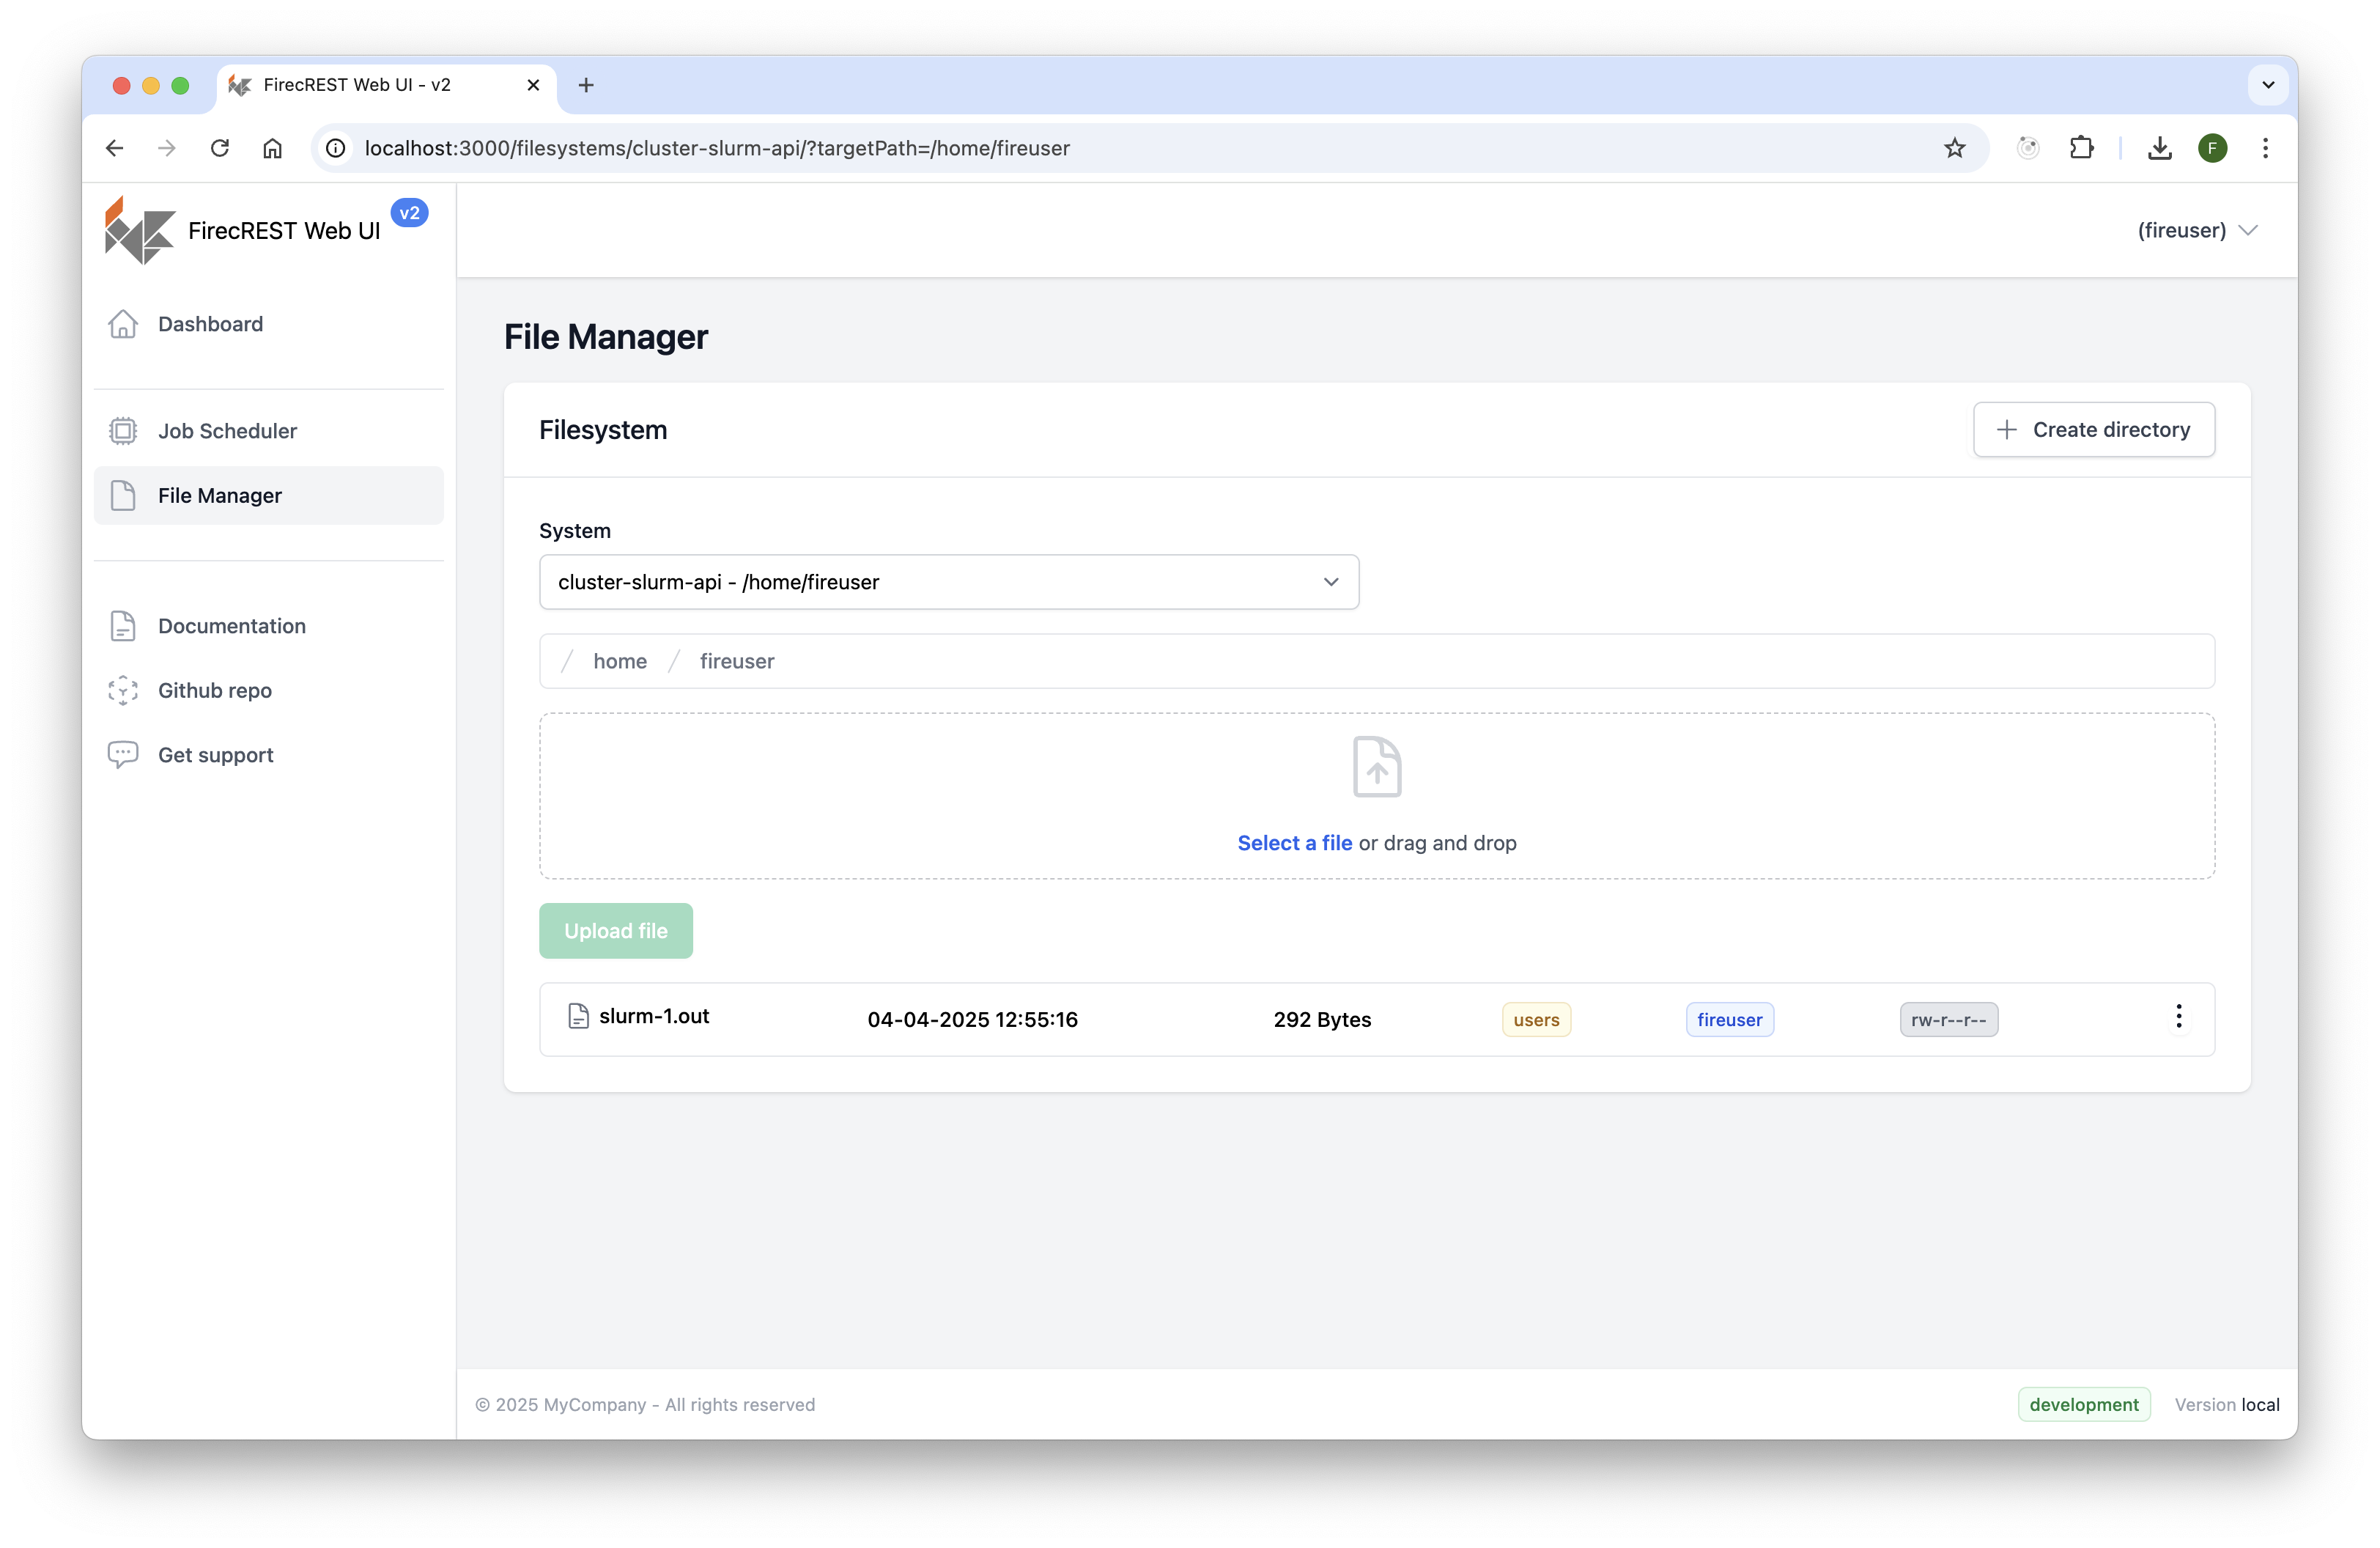Click the browser address bar URL
This screenshot has height=1548, width=2380.
coord(717,148)
